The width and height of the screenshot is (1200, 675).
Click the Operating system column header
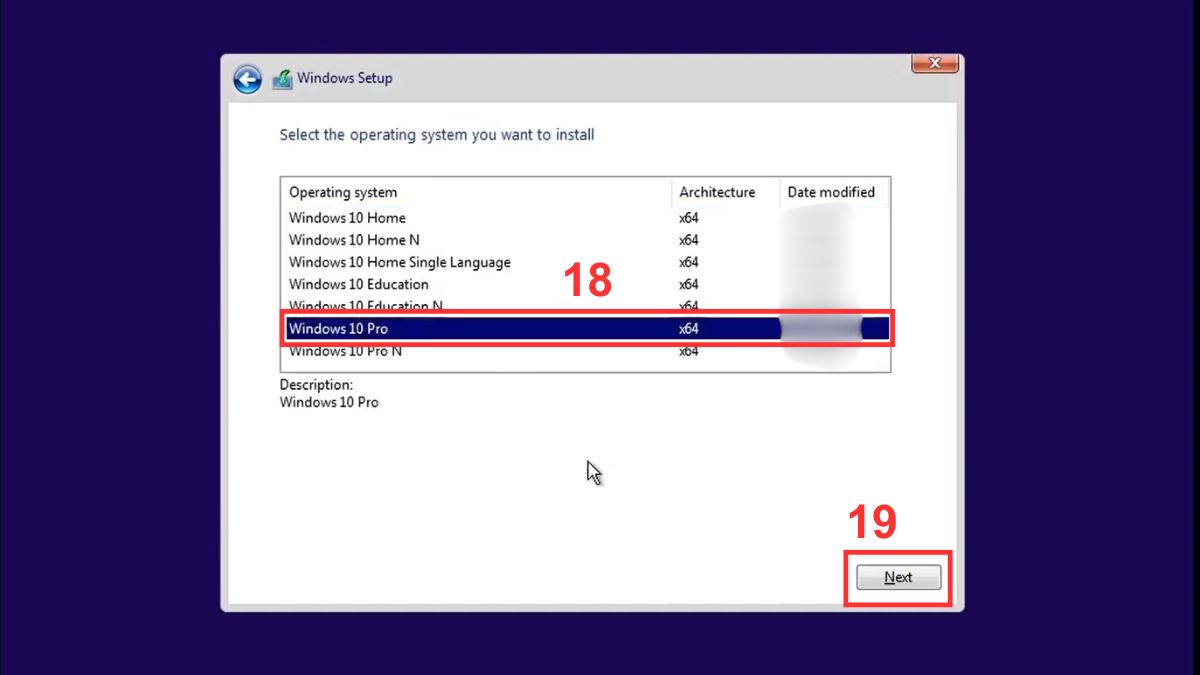477,192
